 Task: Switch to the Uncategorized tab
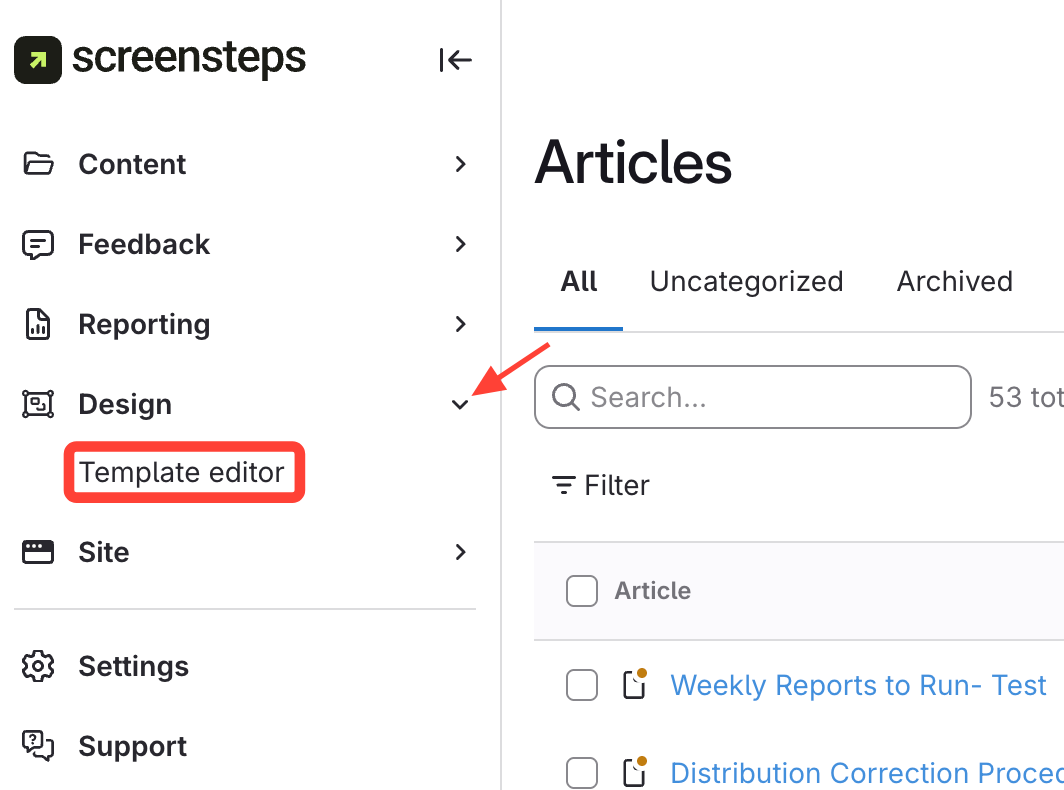pyautogui.click(x=746, y=281)
